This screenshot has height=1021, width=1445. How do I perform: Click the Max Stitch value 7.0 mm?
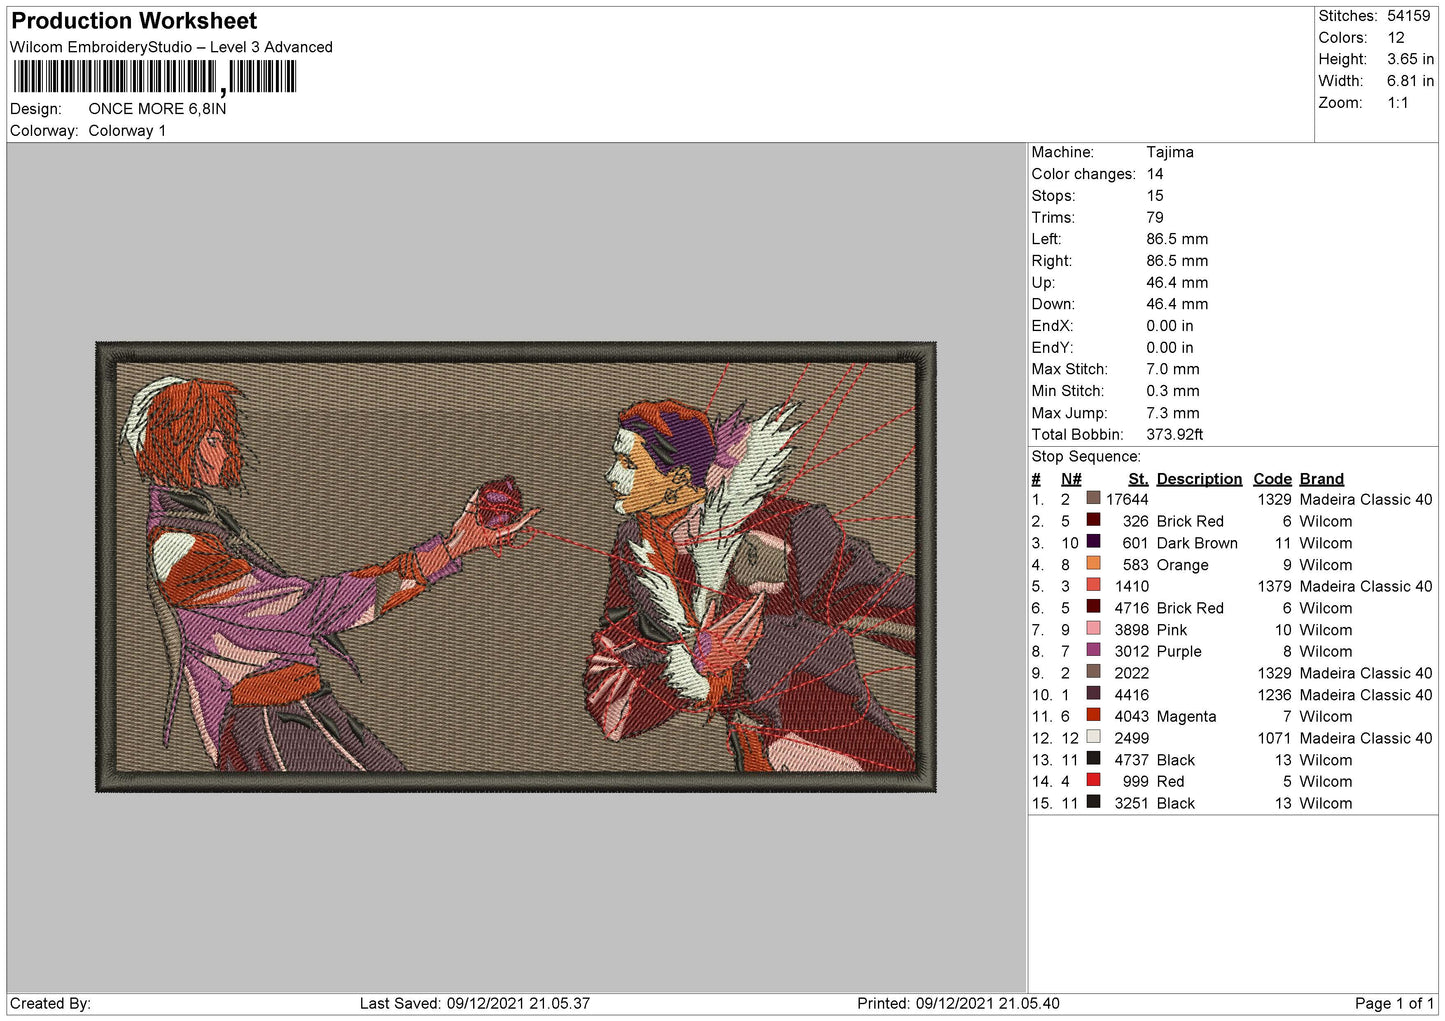[x=1173, y=369]
